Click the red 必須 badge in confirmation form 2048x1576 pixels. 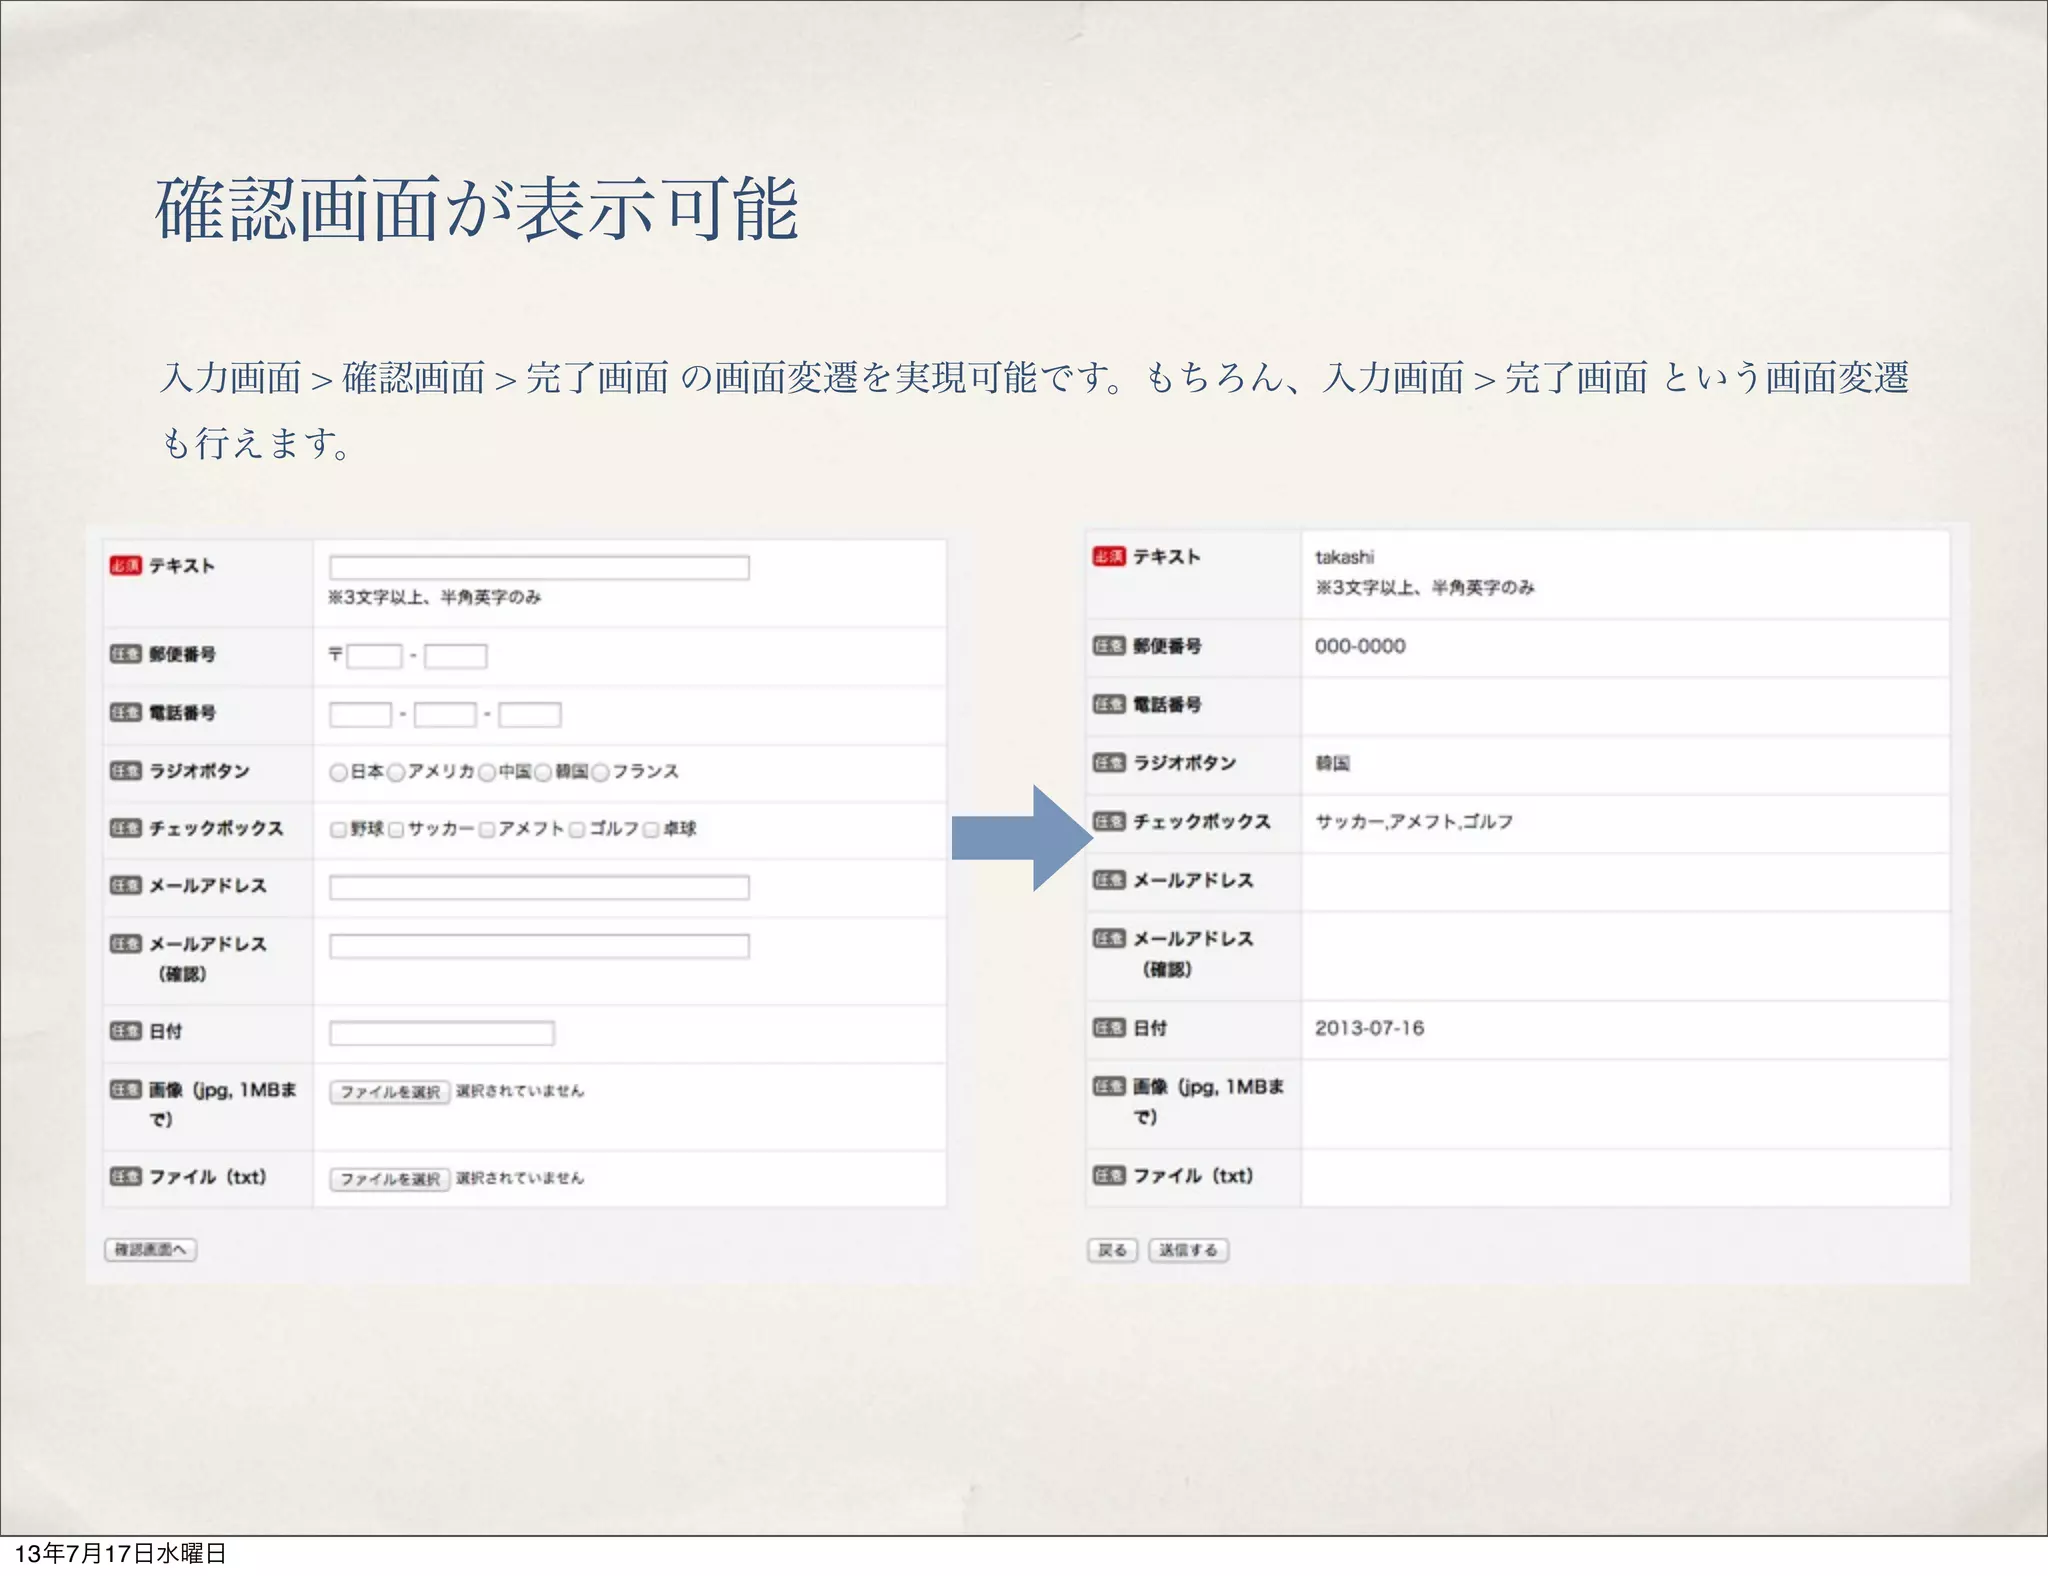1109,557
